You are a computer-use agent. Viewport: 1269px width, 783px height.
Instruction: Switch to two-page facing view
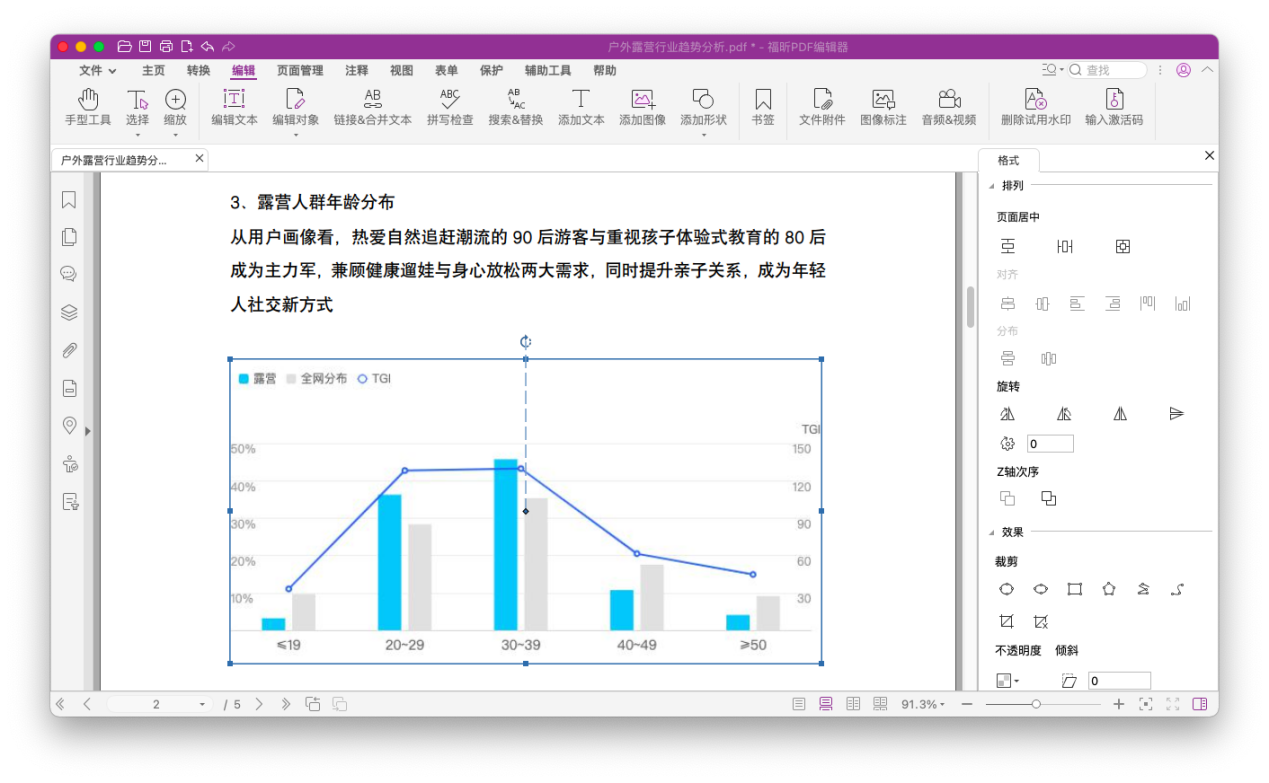pyautogui.click(x=853, y=704)
